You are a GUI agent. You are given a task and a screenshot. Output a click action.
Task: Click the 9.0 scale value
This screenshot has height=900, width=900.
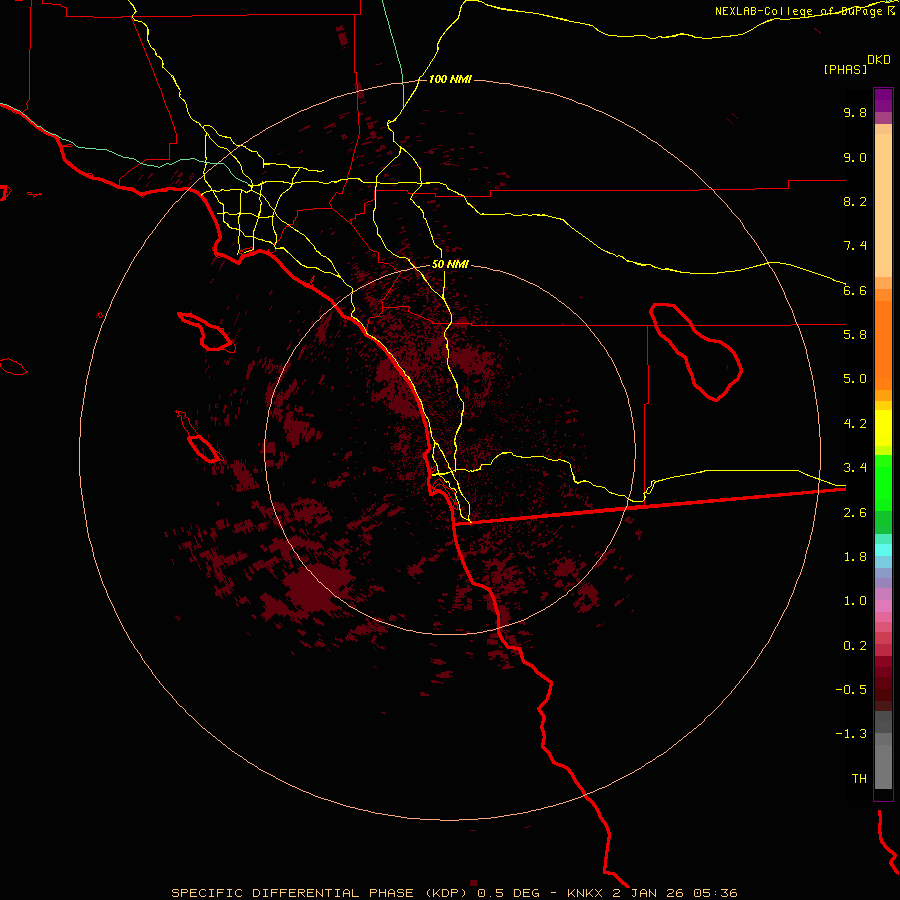coord(855,157)
